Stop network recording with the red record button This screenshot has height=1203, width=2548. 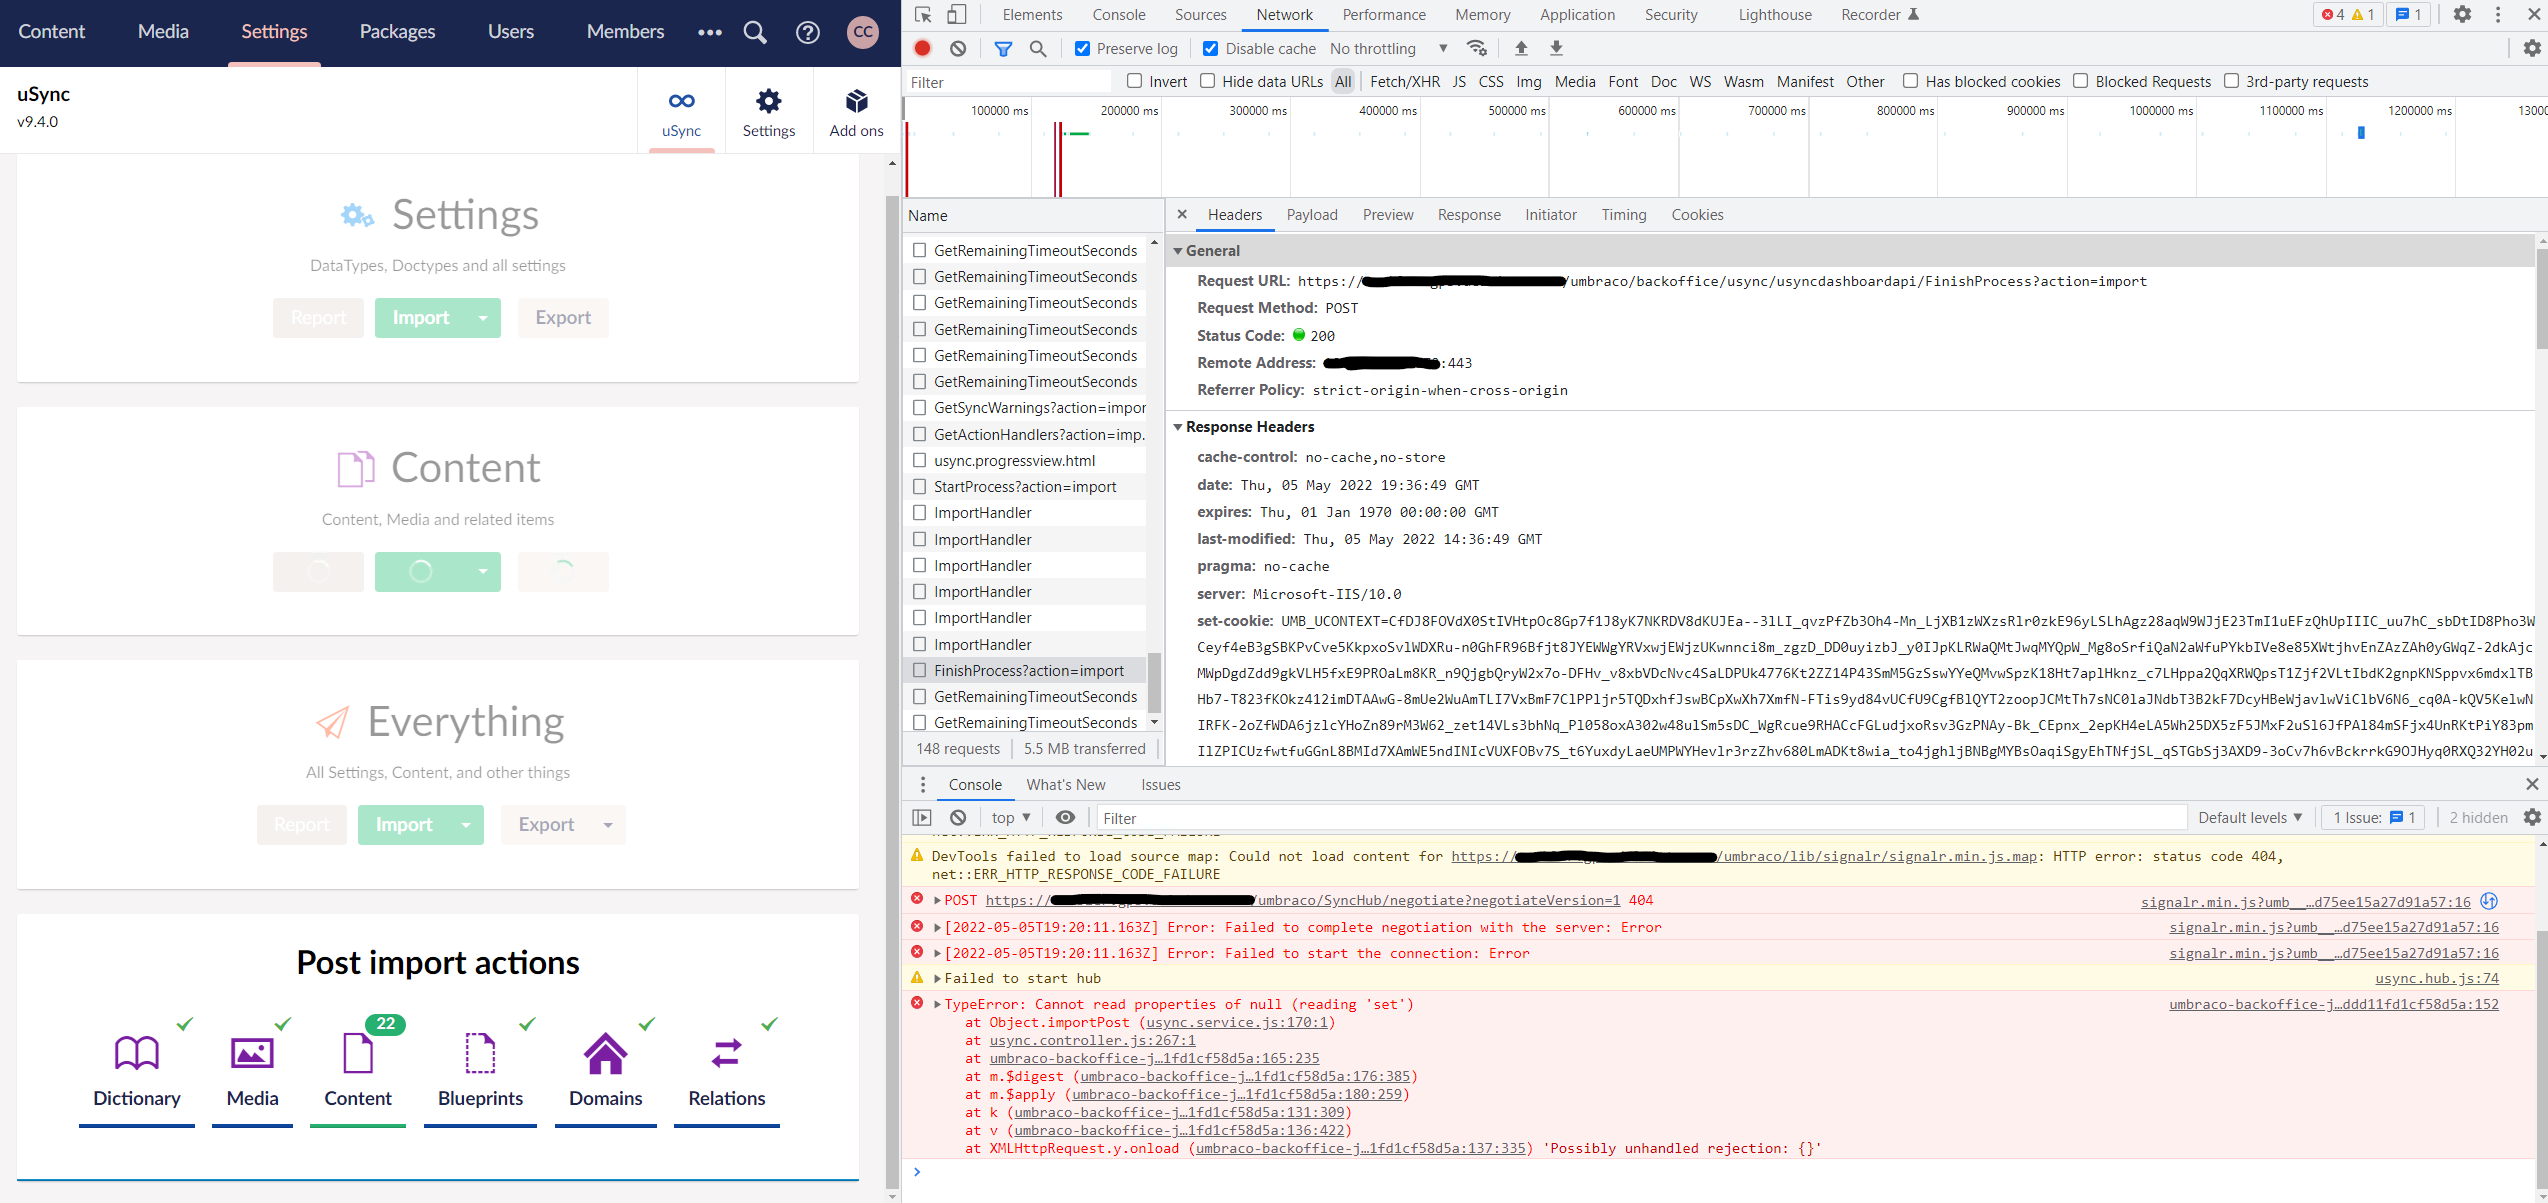click(921, 48)
